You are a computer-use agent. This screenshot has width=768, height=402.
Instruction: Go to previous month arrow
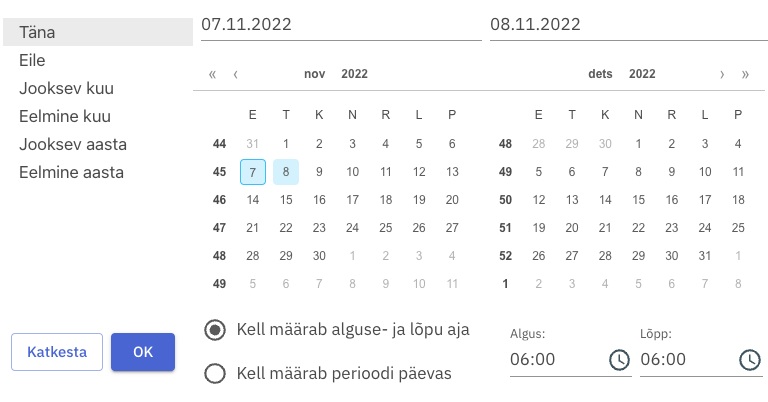235,74
